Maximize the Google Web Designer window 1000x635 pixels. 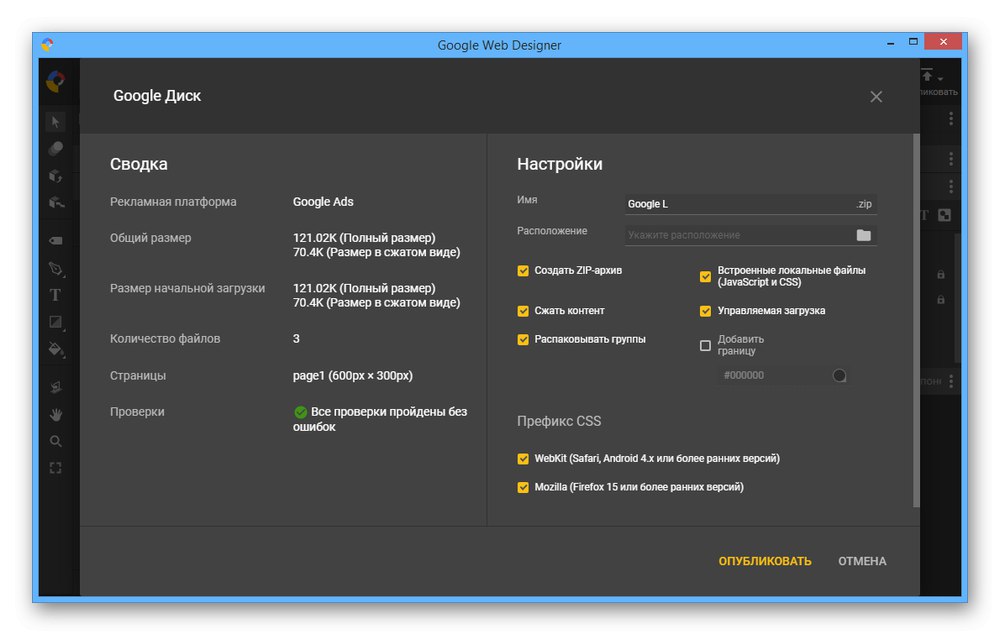pos(913,42)
